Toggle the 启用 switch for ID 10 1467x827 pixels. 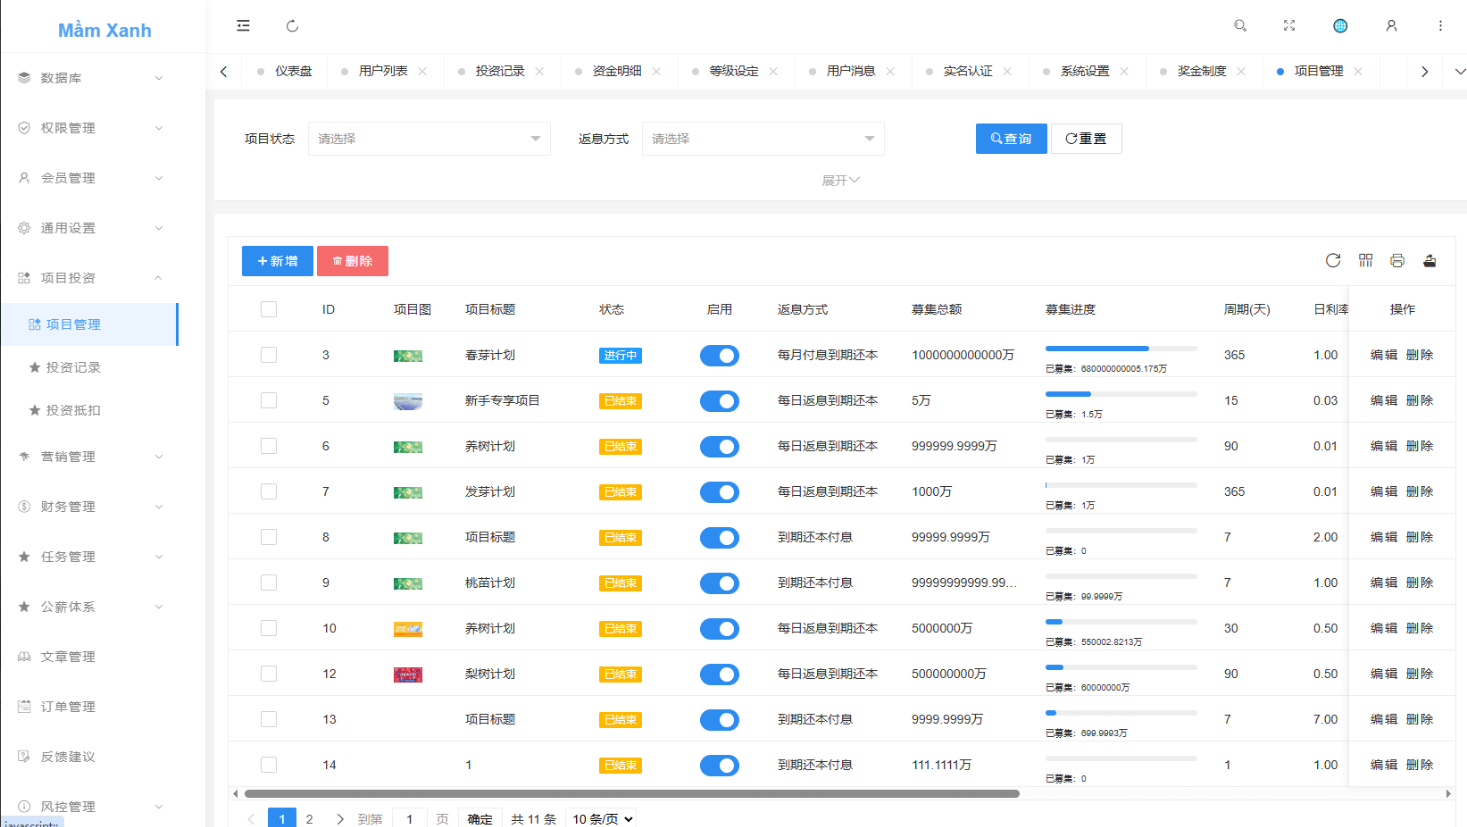pyautogui.click(x=719, y=629)
